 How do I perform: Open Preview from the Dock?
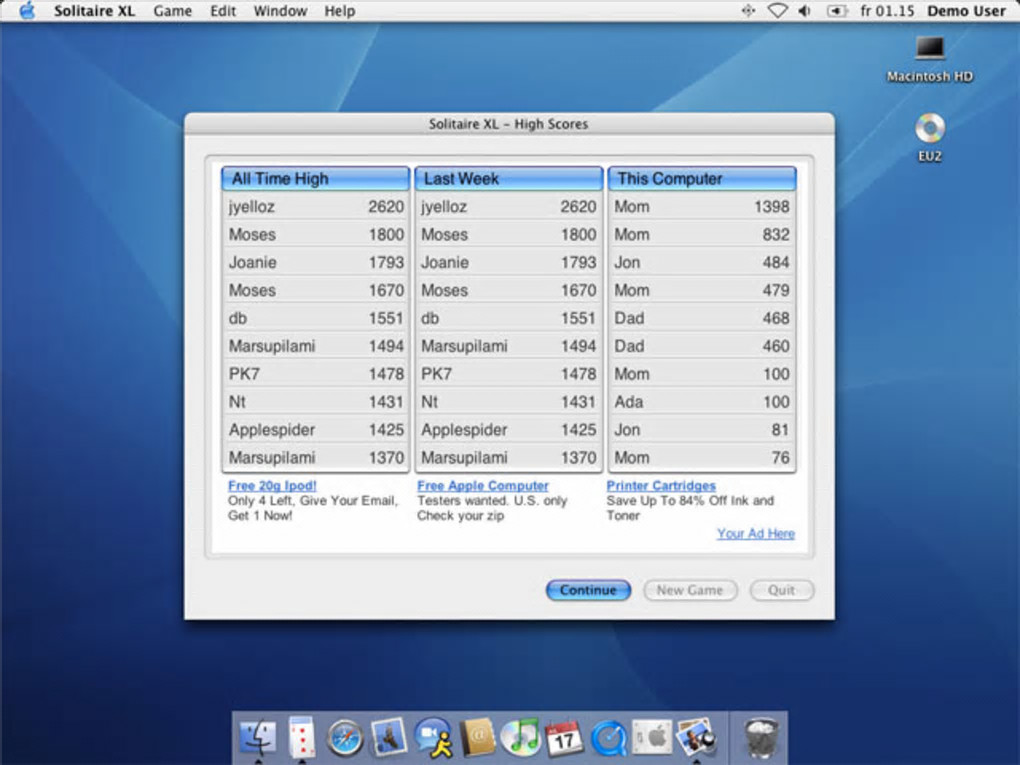695,738
